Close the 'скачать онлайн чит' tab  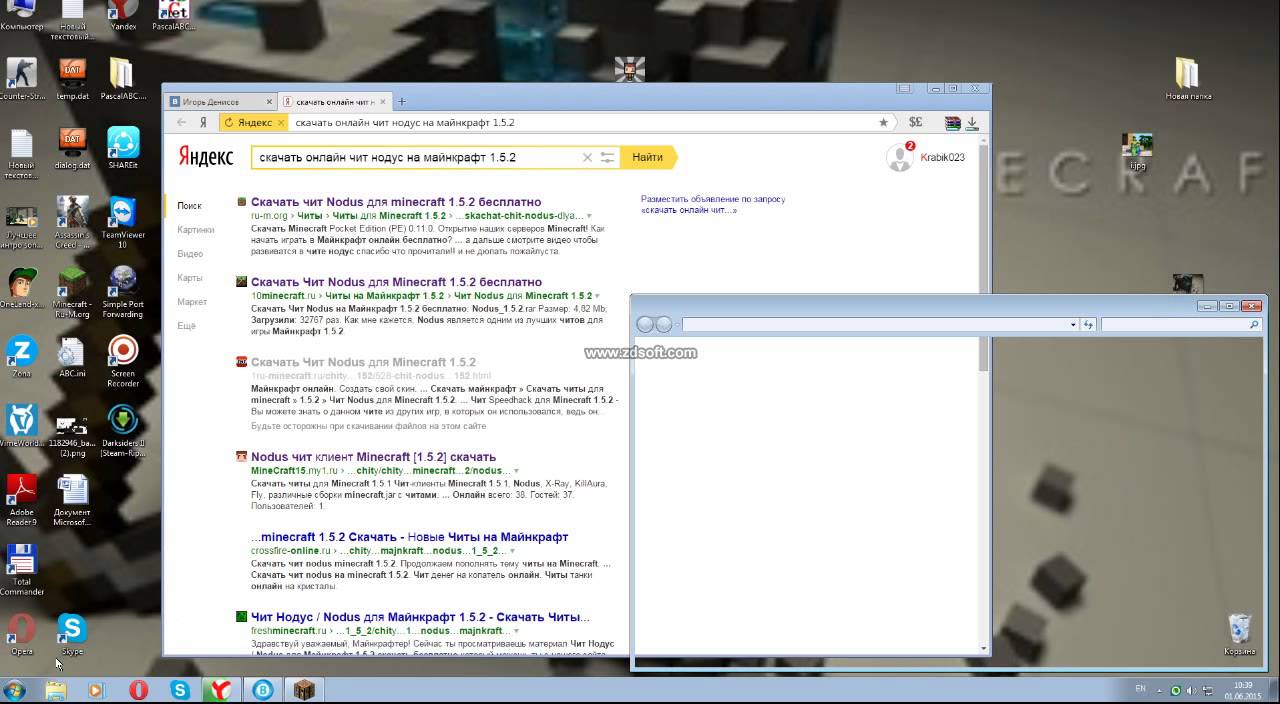coord(384,101)
